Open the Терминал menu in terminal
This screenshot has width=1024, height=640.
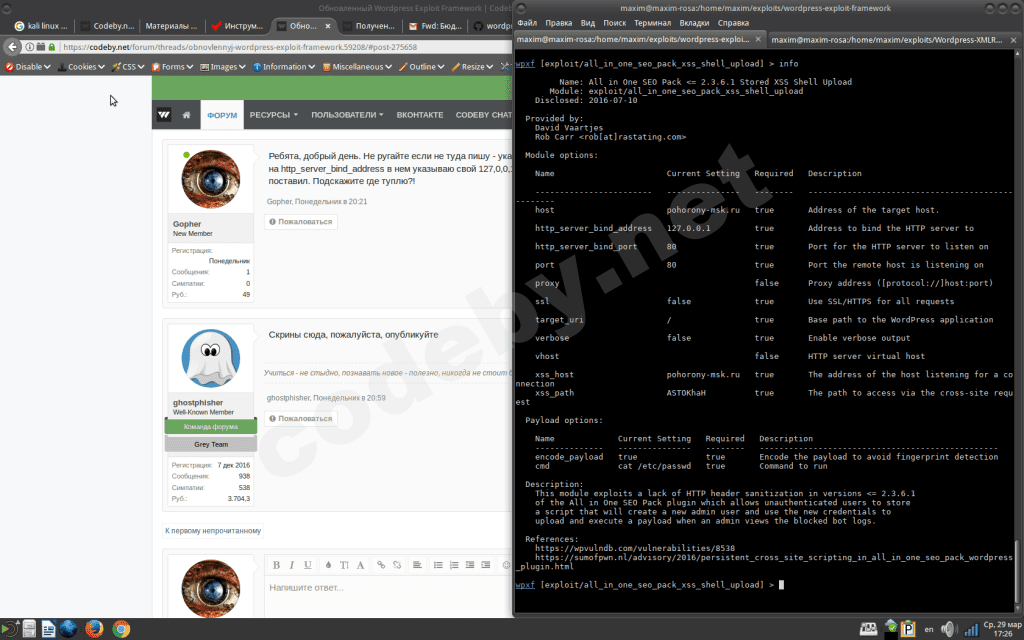(x=652, y=22)
